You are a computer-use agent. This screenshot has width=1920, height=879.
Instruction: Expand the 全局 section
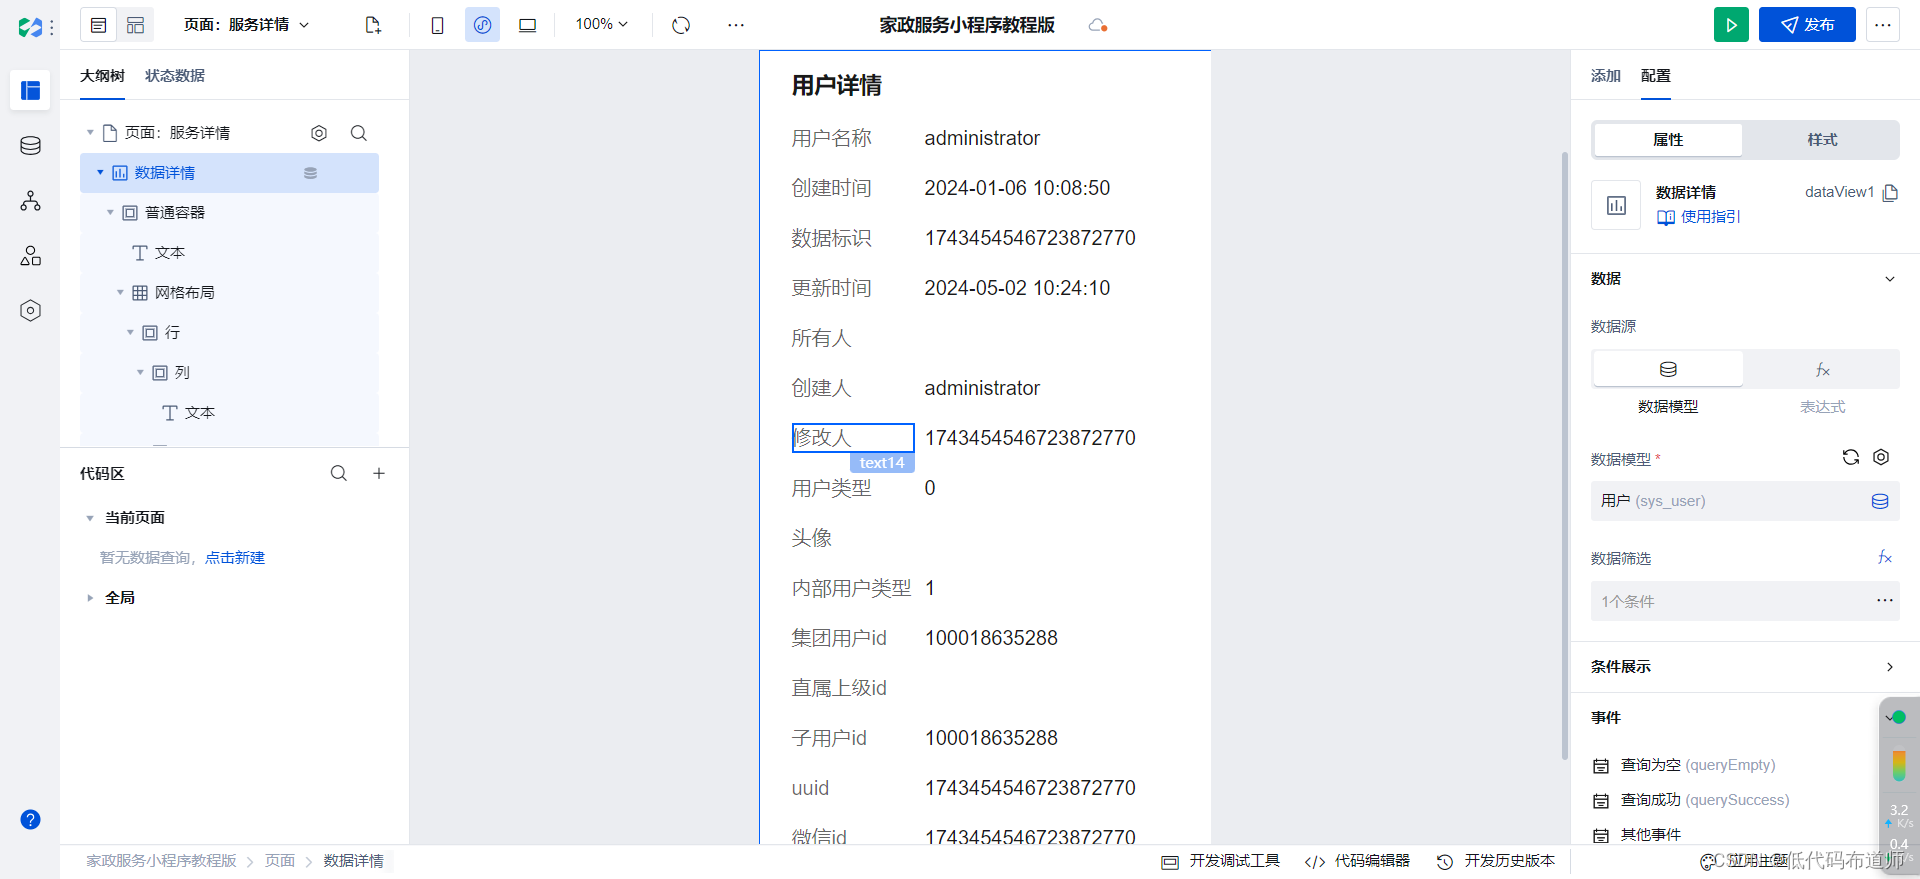pyautogui.click(x=90, y=598)
